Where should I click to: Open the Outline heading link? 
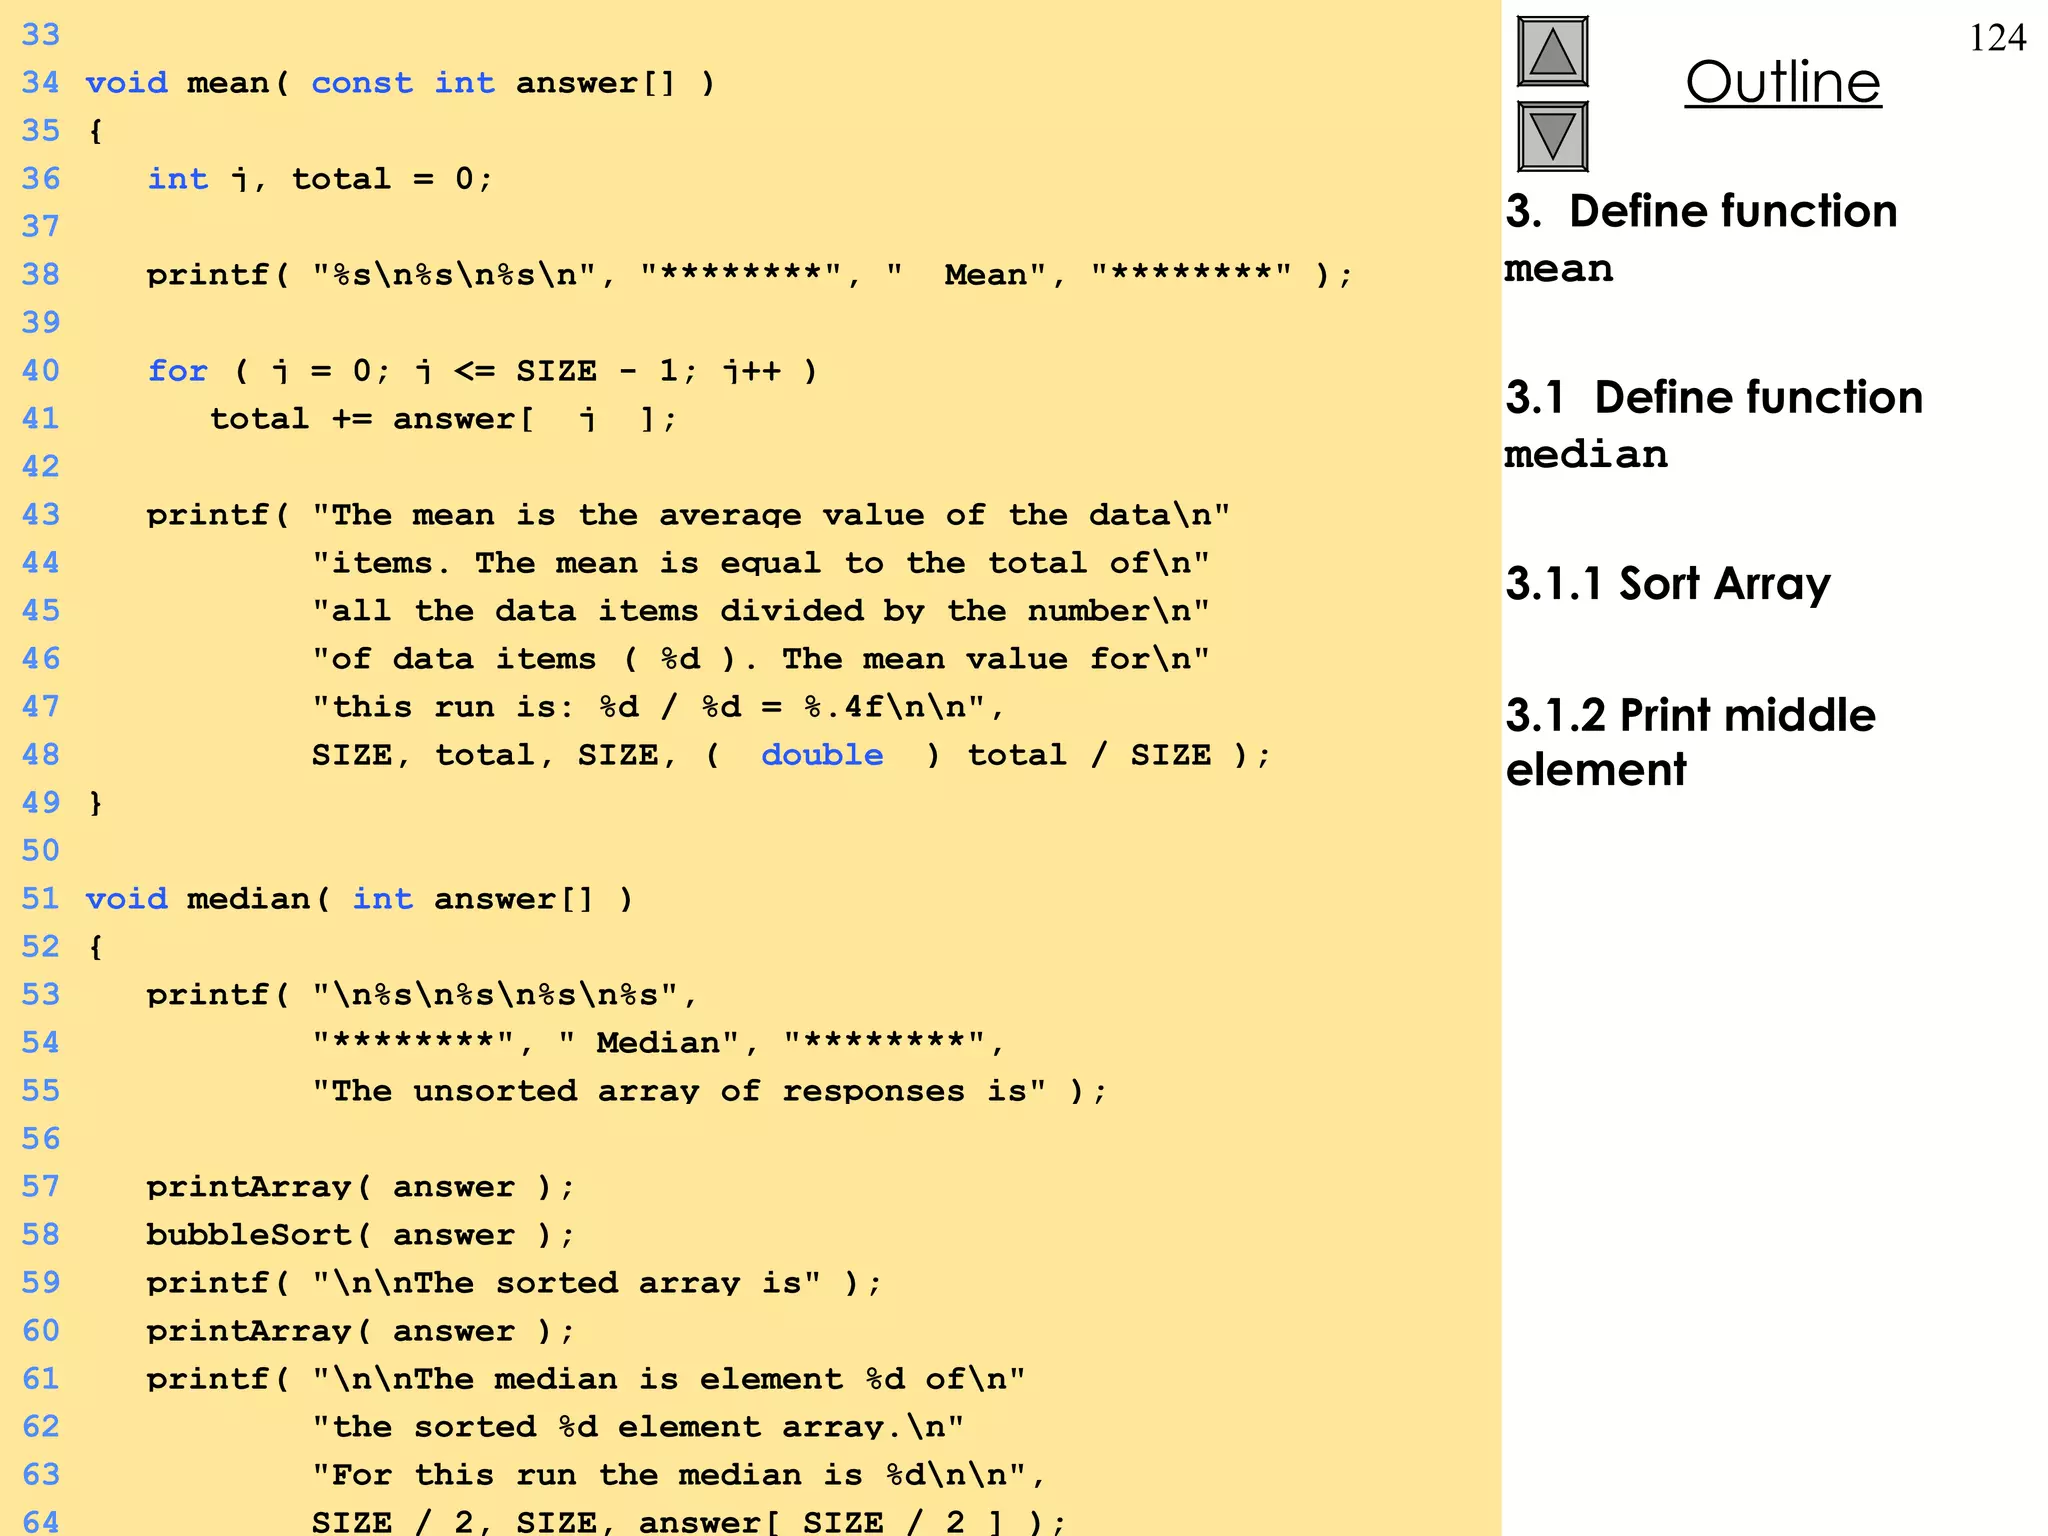tap(1783, 82)
